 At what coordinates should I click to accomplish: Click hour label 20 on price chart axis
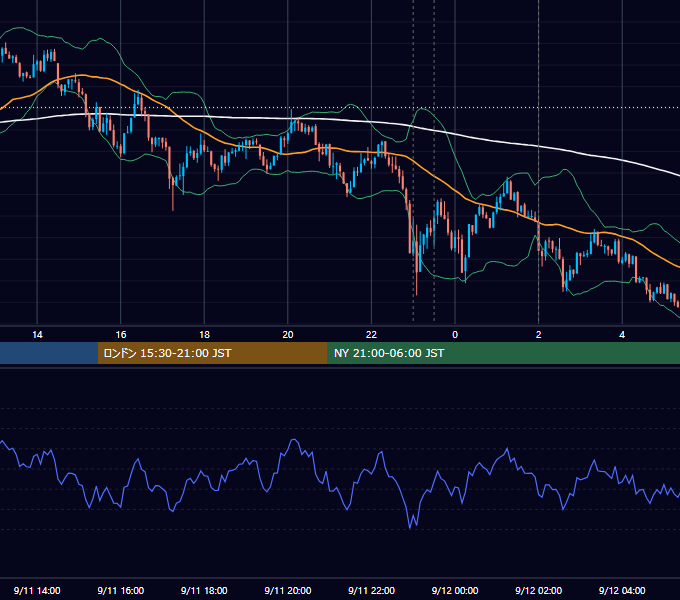(288, 335)
